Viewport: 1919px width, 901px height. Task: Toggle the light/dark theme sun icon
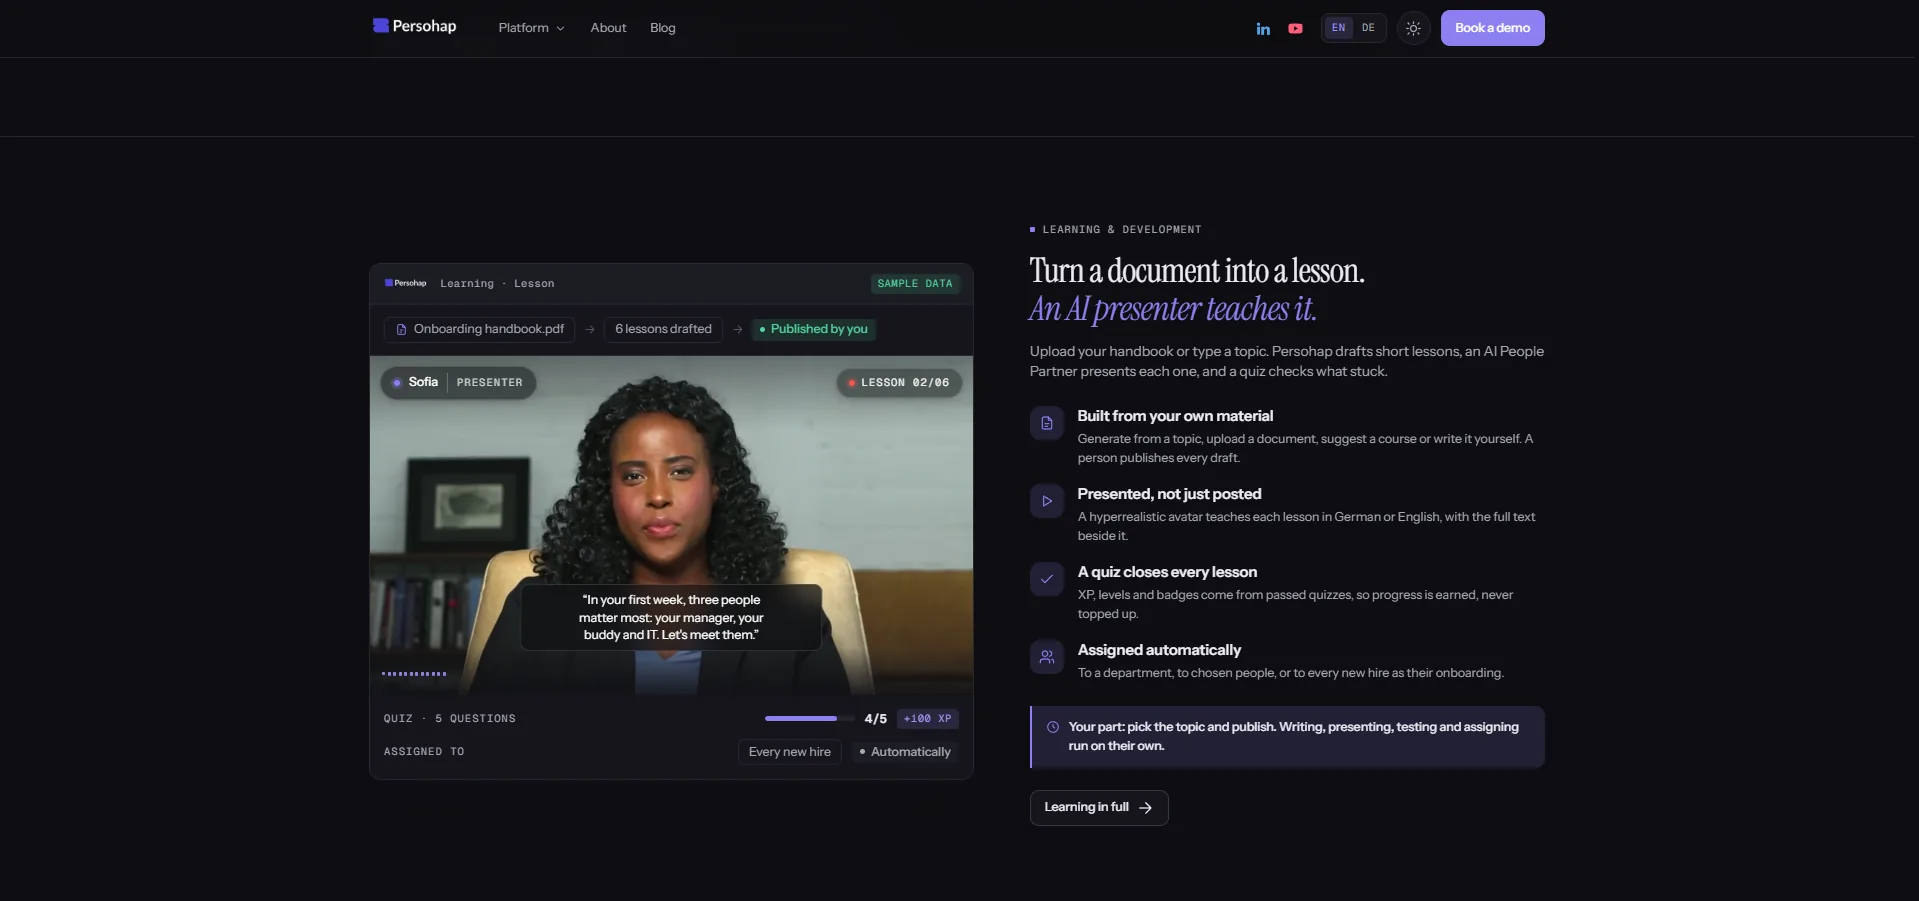(x=1413, y=28)
